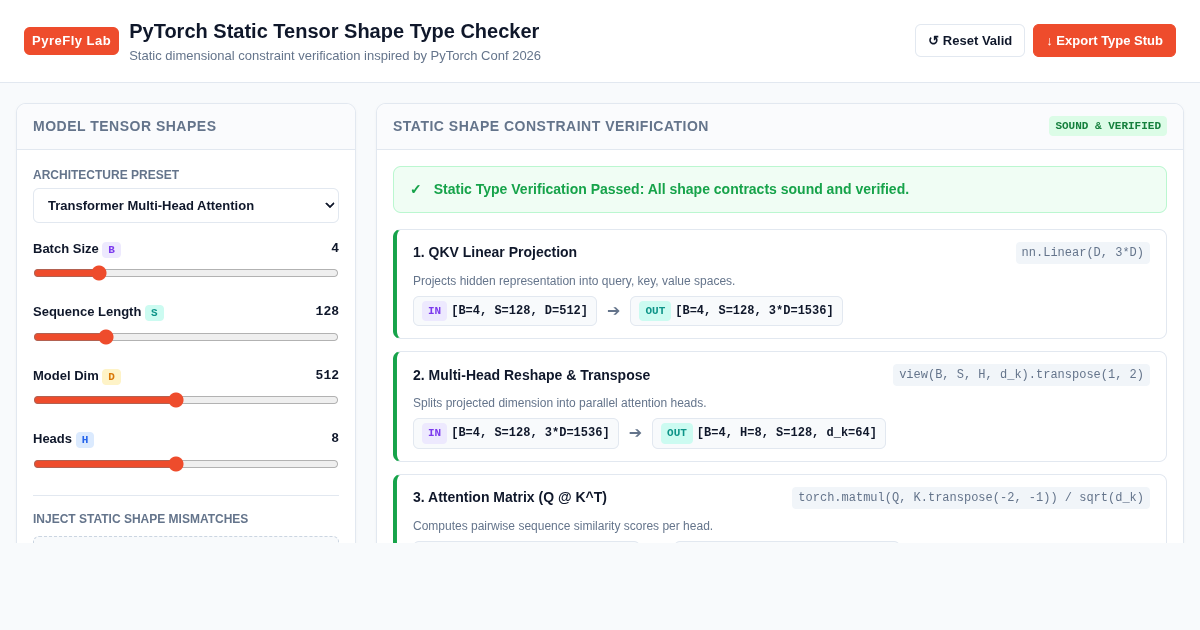This screenshot has width=1200, height=630.
Task: Click the 'Model Tensor Shapes' panel header
Action: coord(125,126)
